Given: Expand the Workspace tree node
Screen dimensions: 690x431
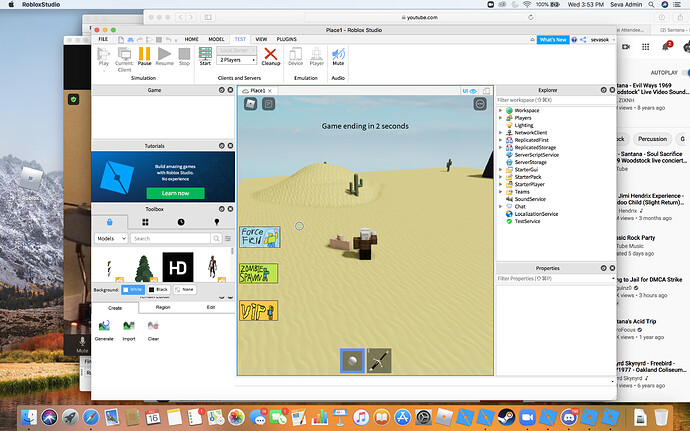Looking at the screenshot, I should pyautogui.click(x=500, y=111).
